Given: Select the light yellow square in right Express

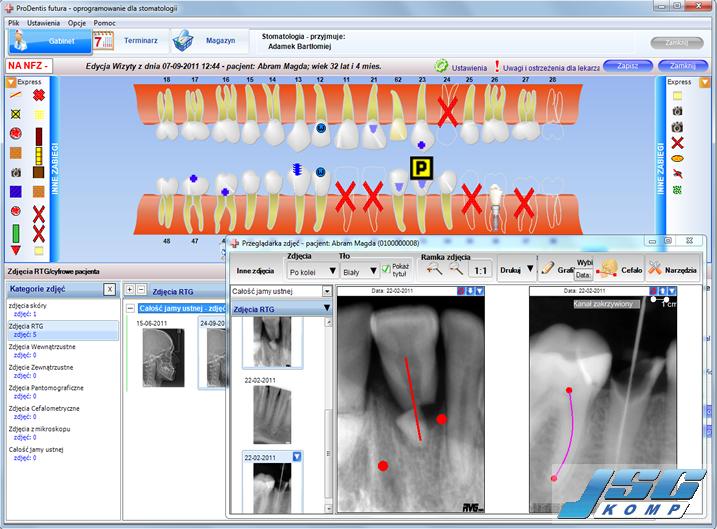Looking at the screenshot, I should (x=677, y=96).
